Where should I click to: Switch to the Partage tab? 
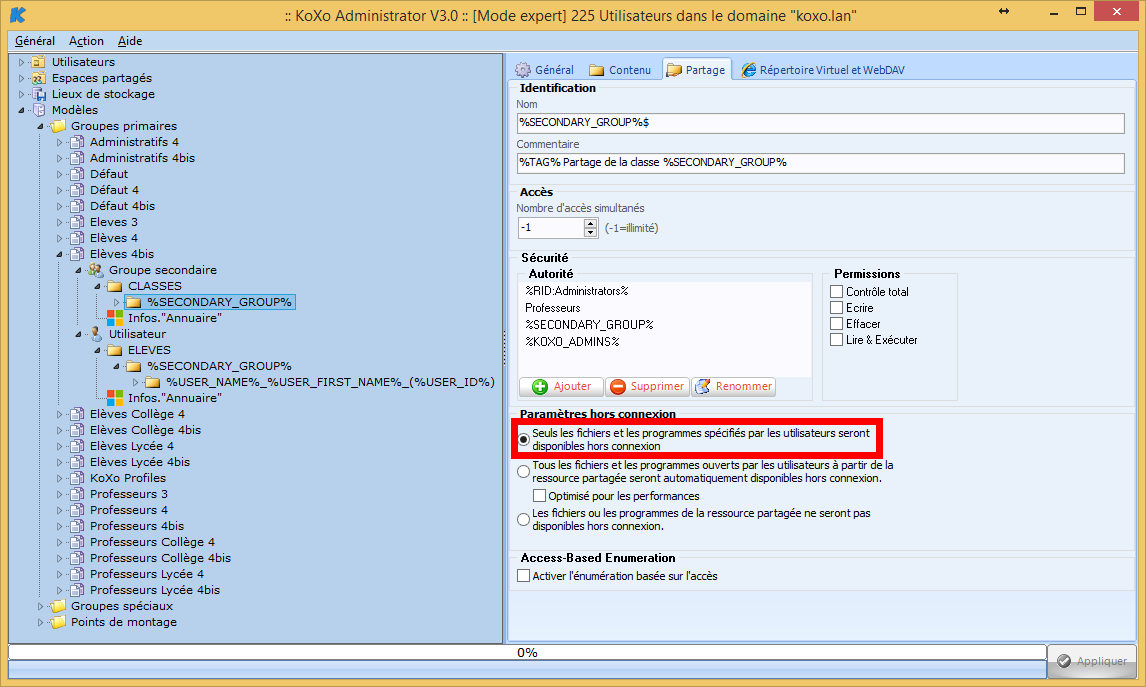[697, 69]
